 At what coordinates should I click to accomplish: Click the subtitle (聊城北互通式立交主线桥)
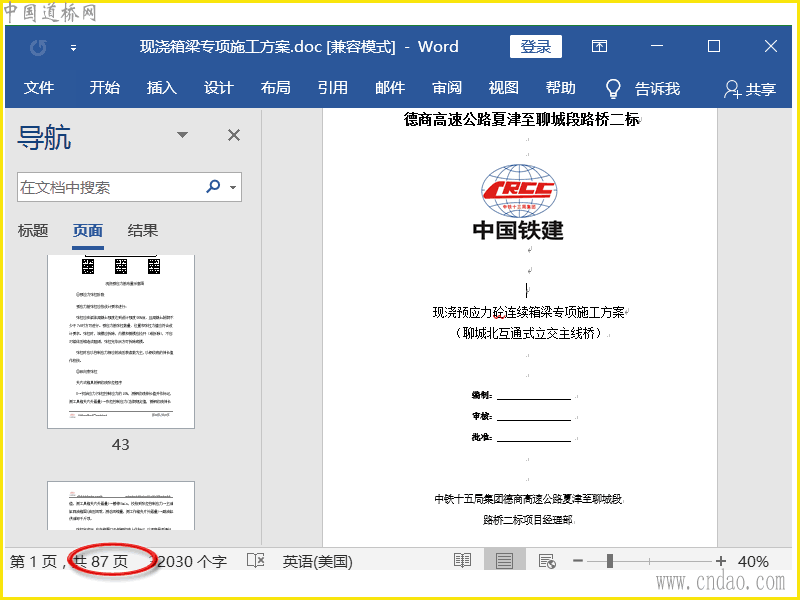click(529, 334)
